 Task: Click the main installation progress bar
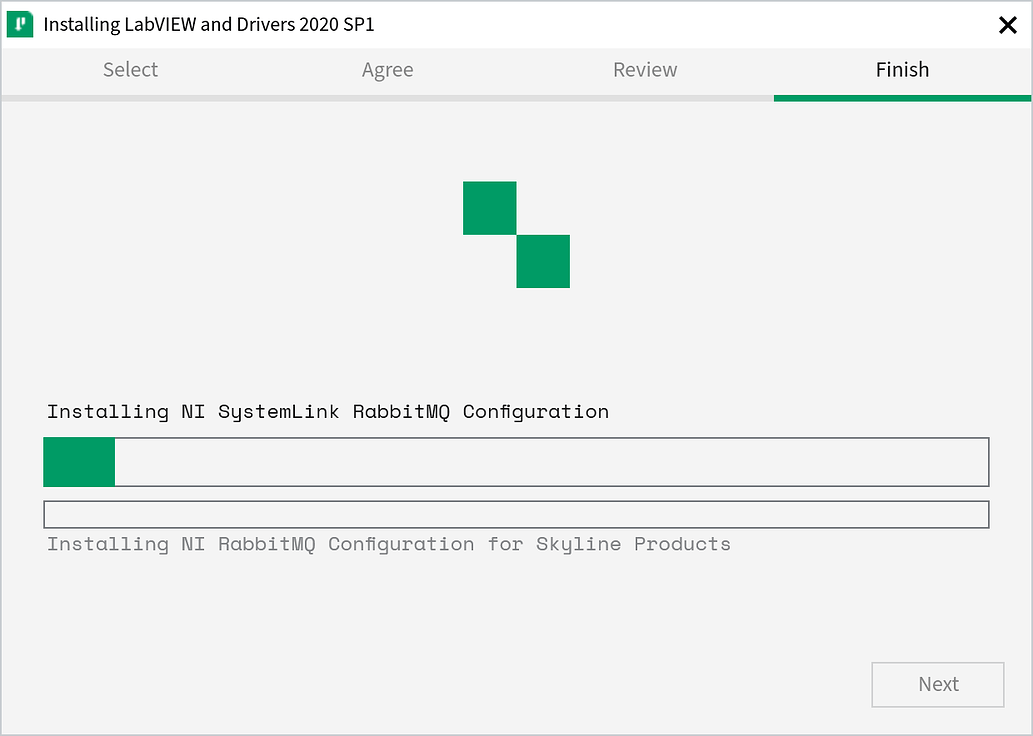pyautogui.click(x=516, y=462)
